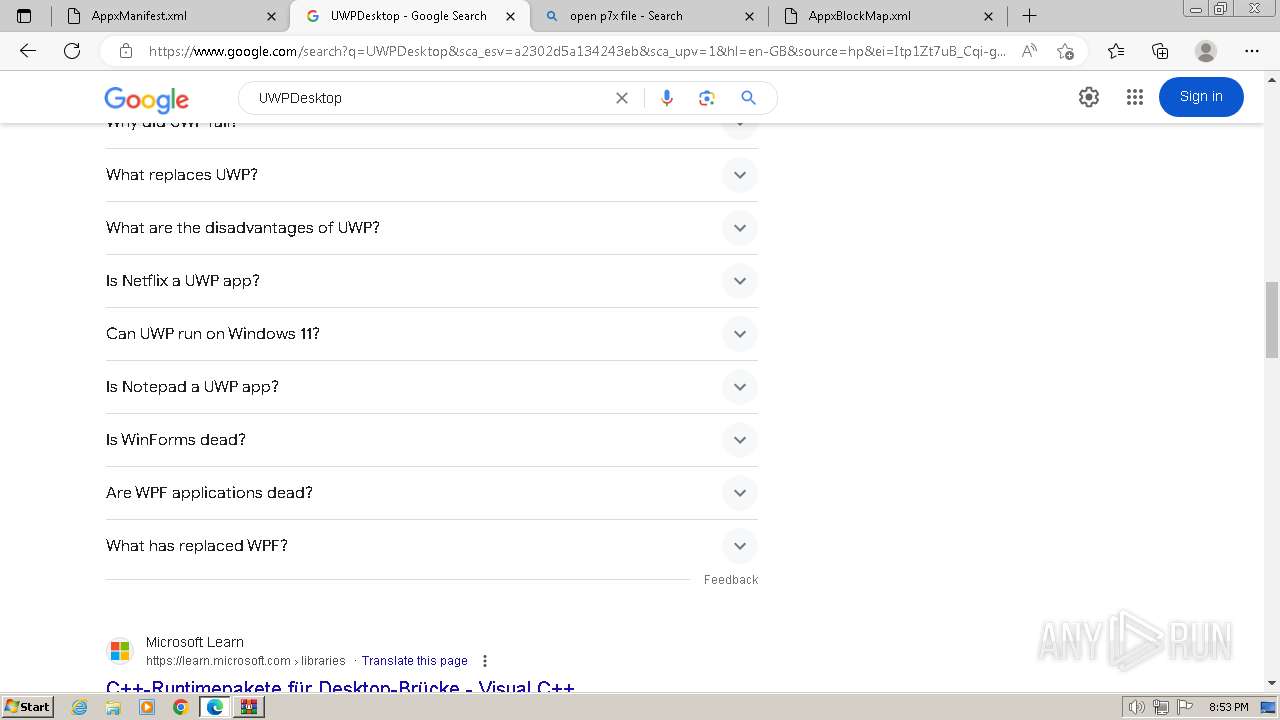
Task: Start voice search with microphone
Action: (x=667, y=98)
